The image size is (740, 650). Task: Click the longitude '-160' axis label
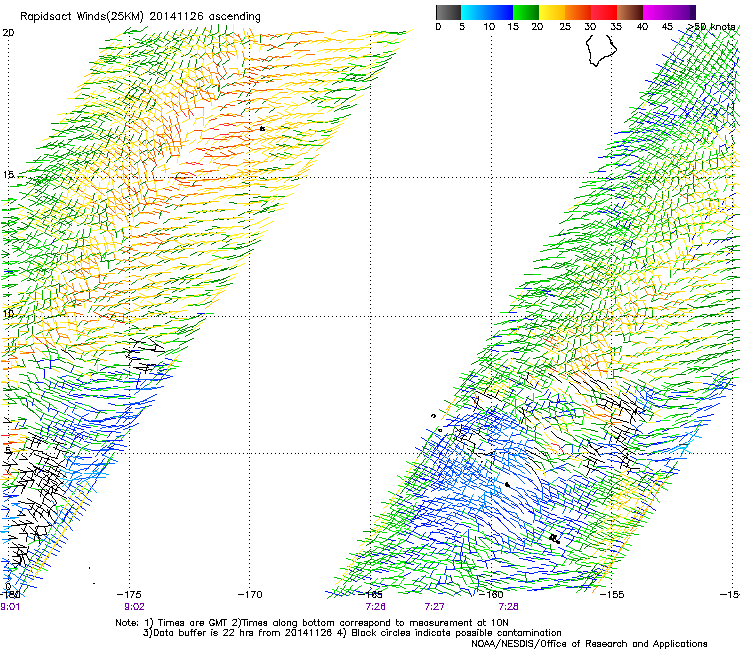491,594
